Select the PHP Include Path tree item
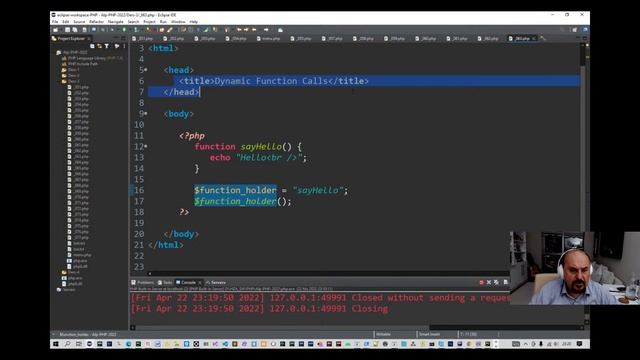The image size is (640, 360). point(80,64)
